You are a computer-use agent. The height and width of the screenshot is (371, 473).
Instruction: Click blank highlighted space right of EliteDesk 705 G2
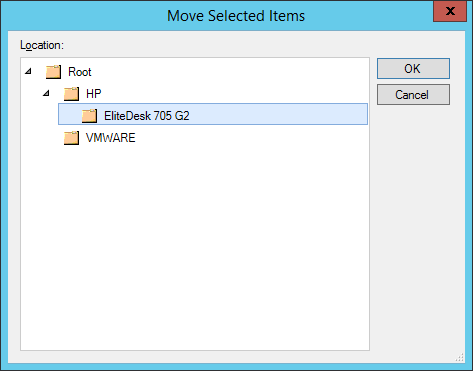[x=278, y=114]
